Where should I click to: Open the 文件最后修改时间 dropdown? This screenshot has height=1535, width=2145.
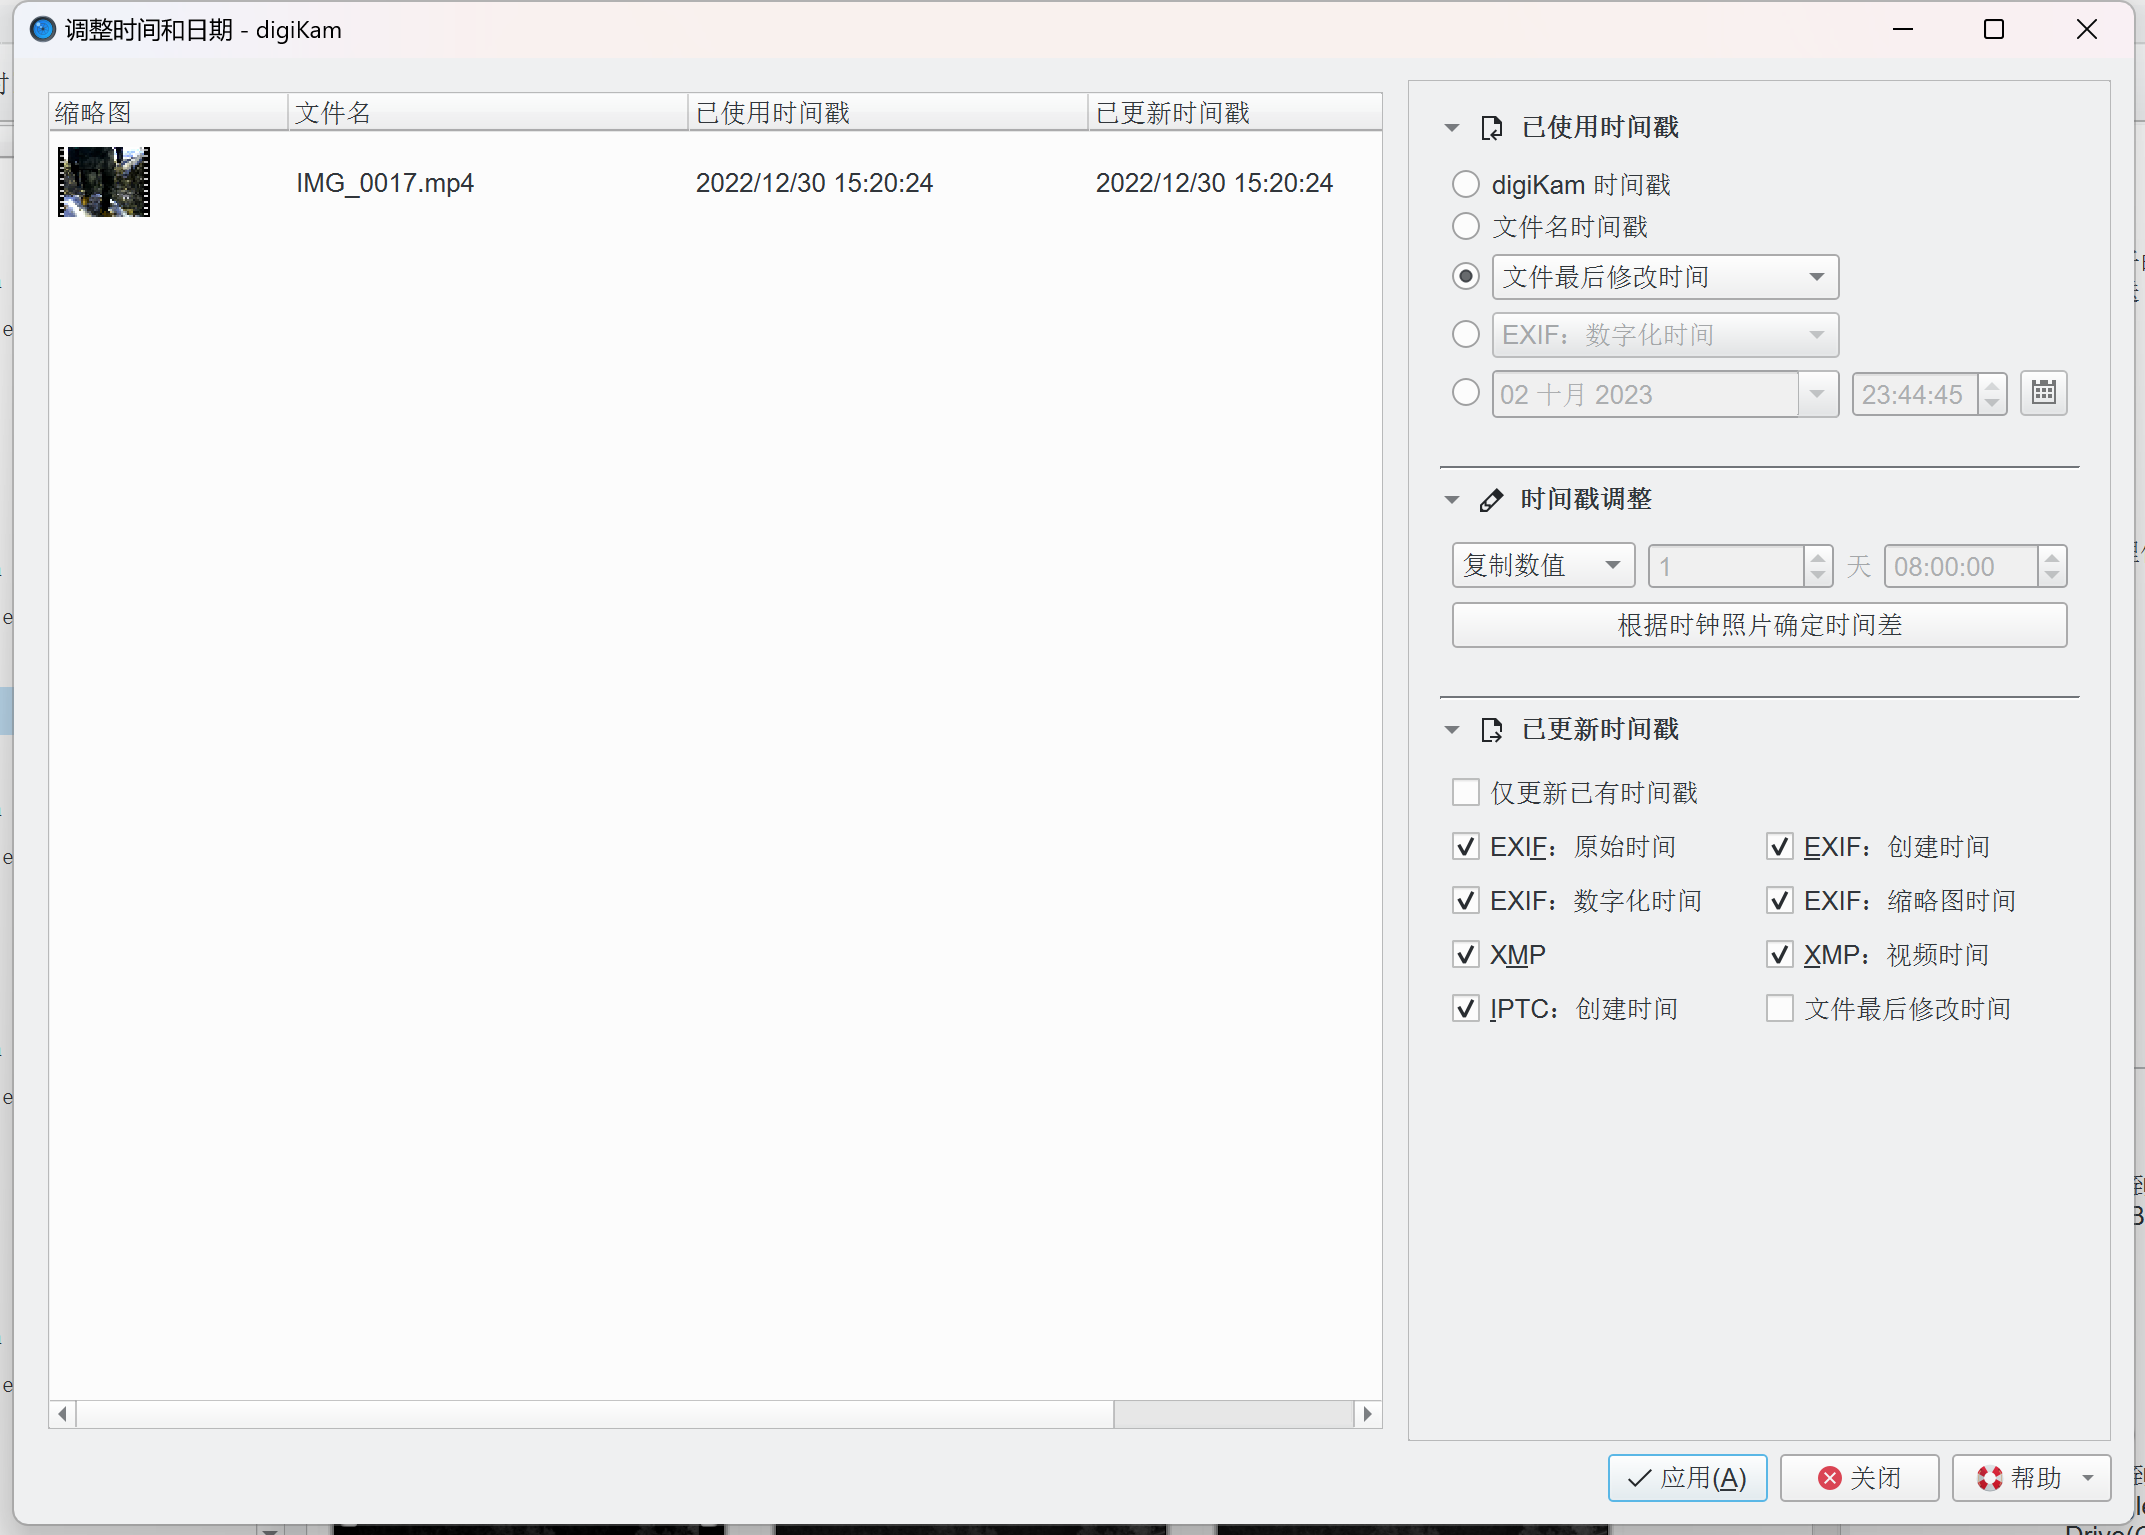1665,277
